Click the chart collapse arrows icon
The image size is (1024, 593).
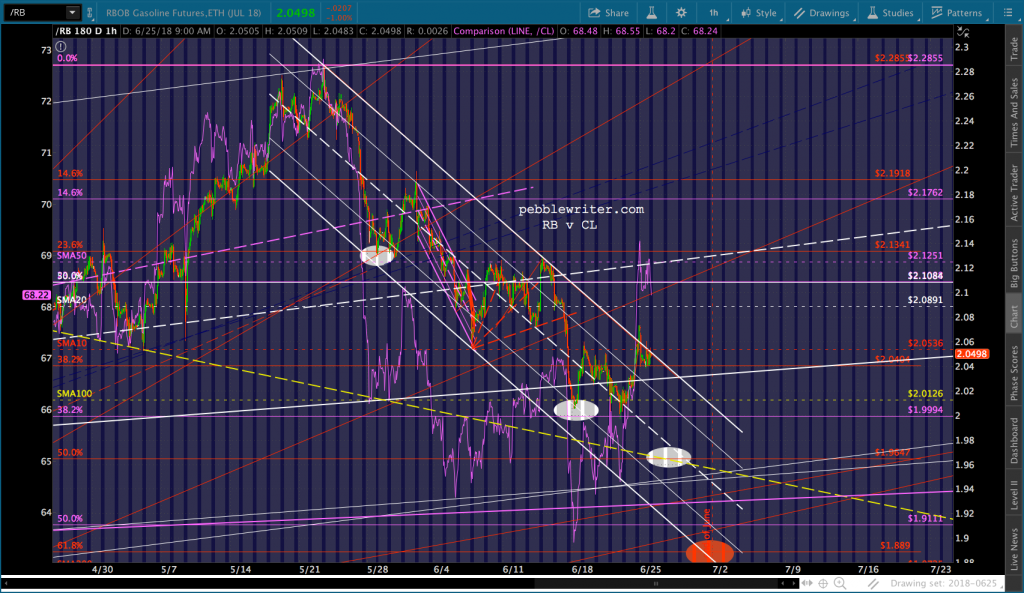(962, 31)
